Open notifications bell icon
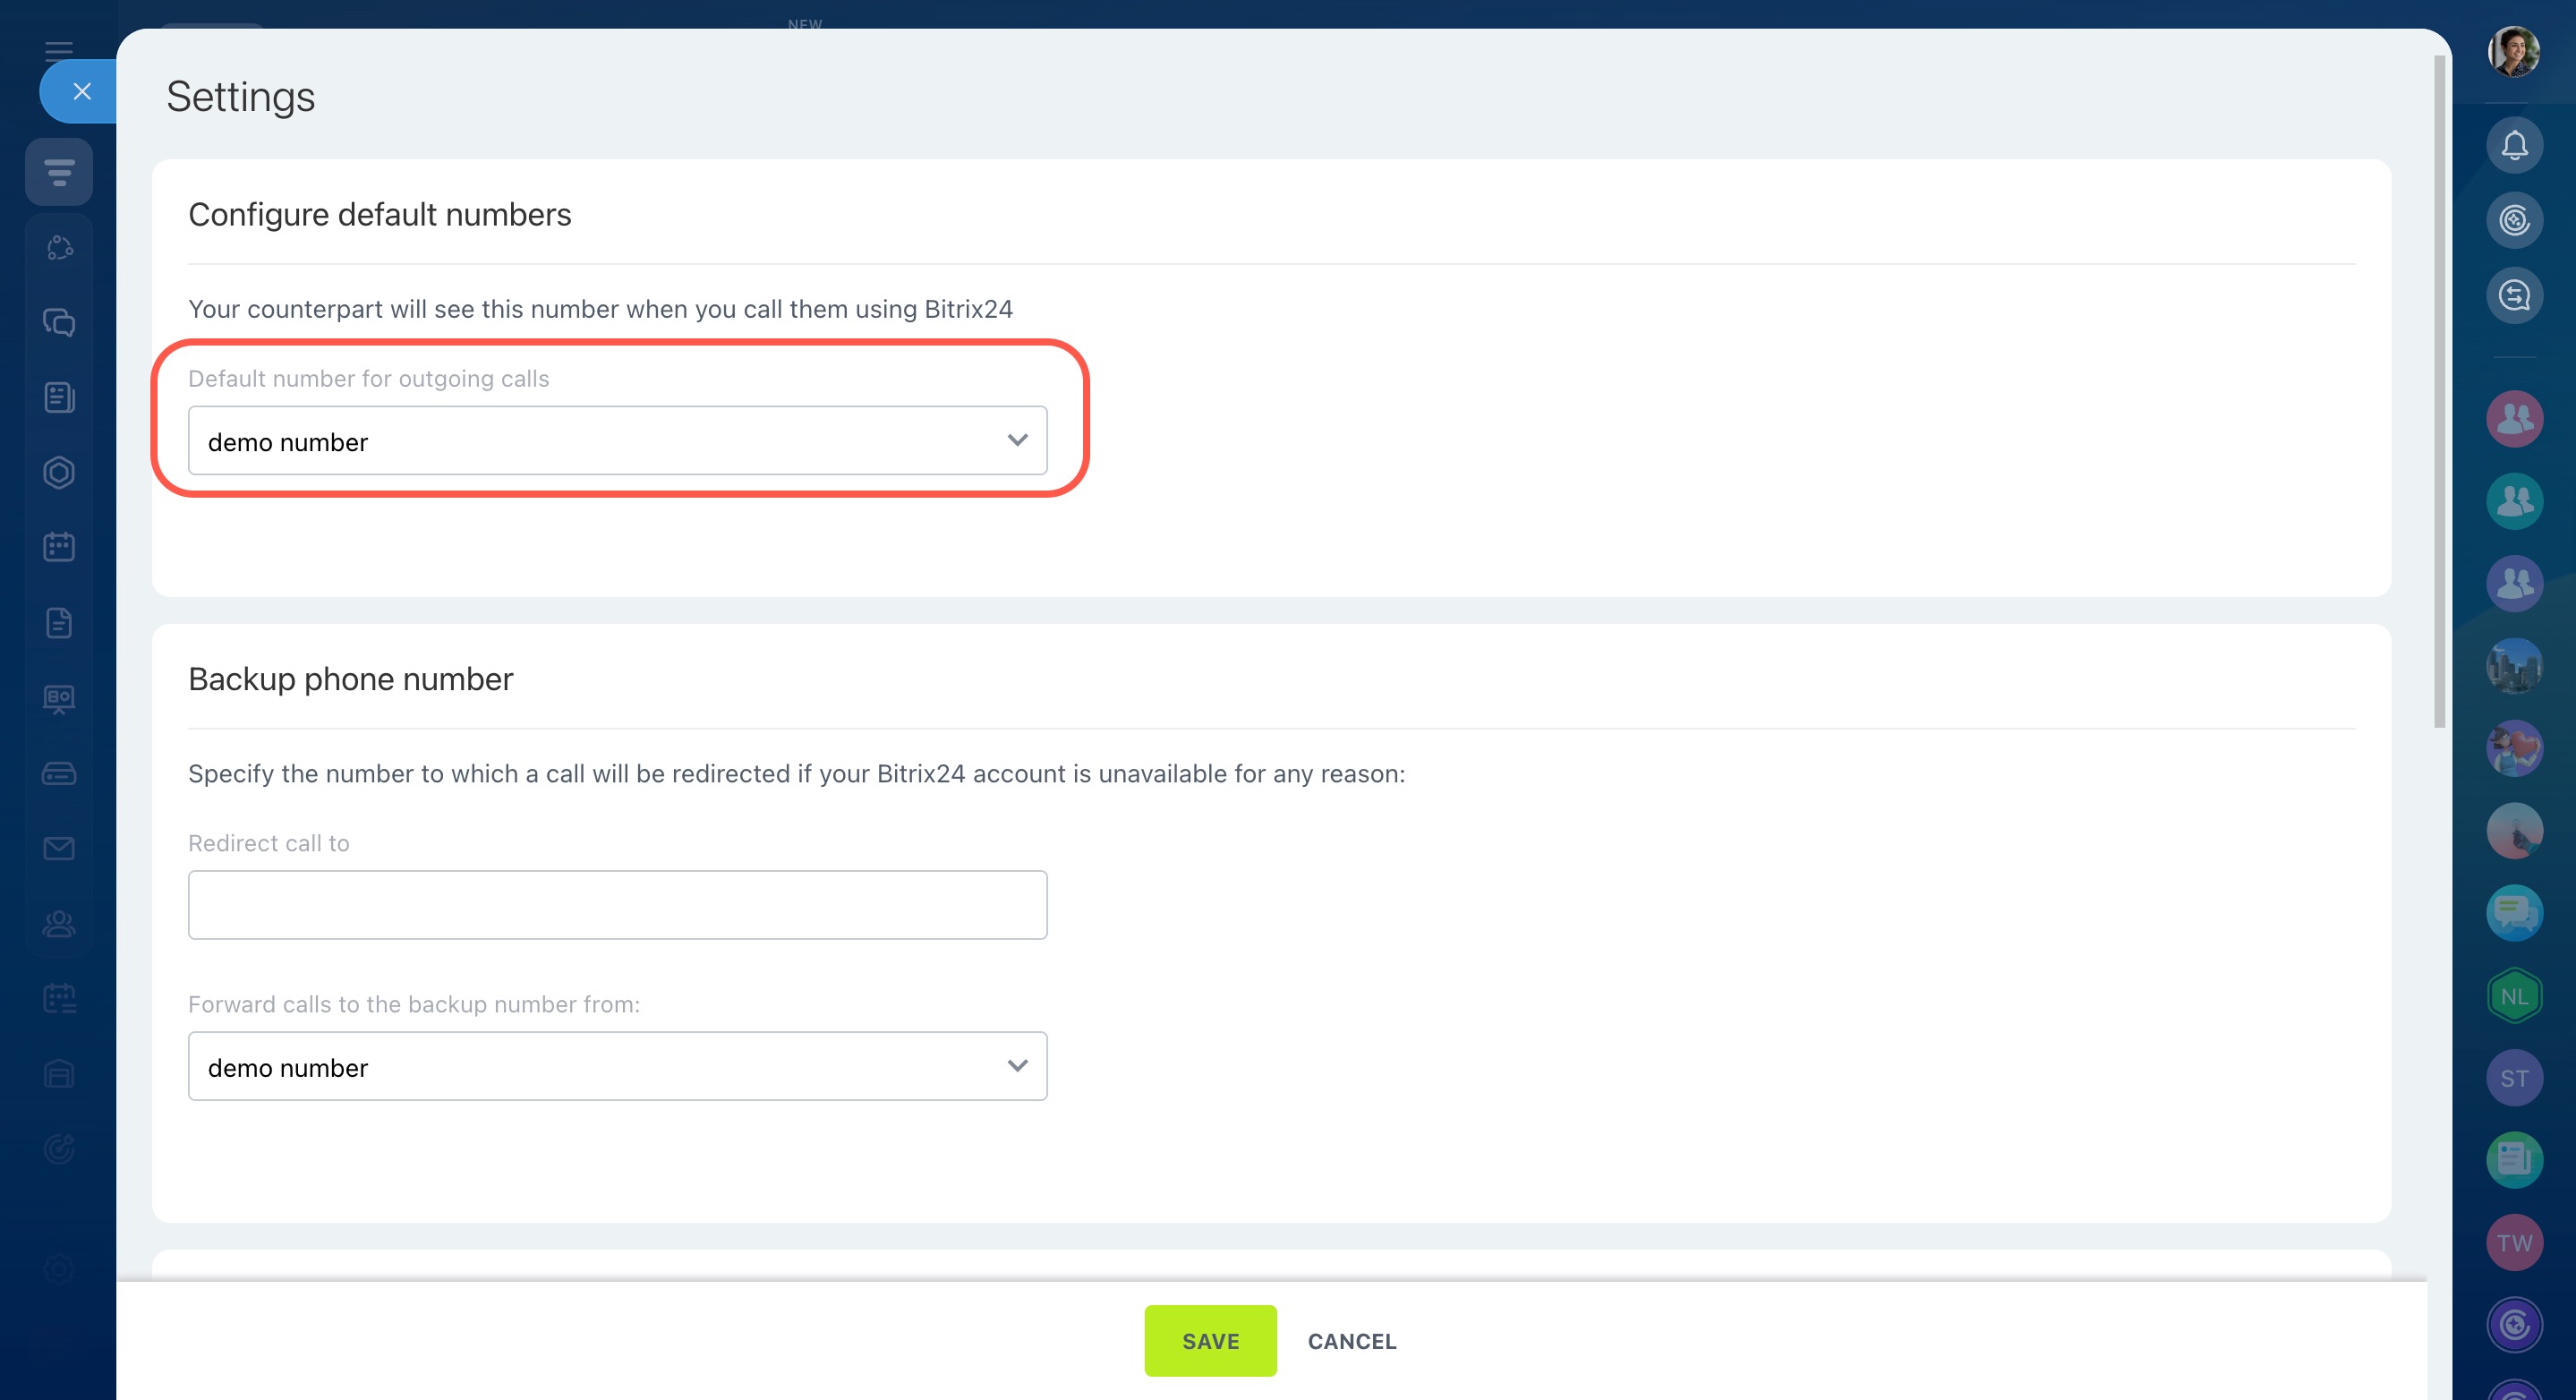This screenshot has height=1400, width=2576. tap(2514, 146)
